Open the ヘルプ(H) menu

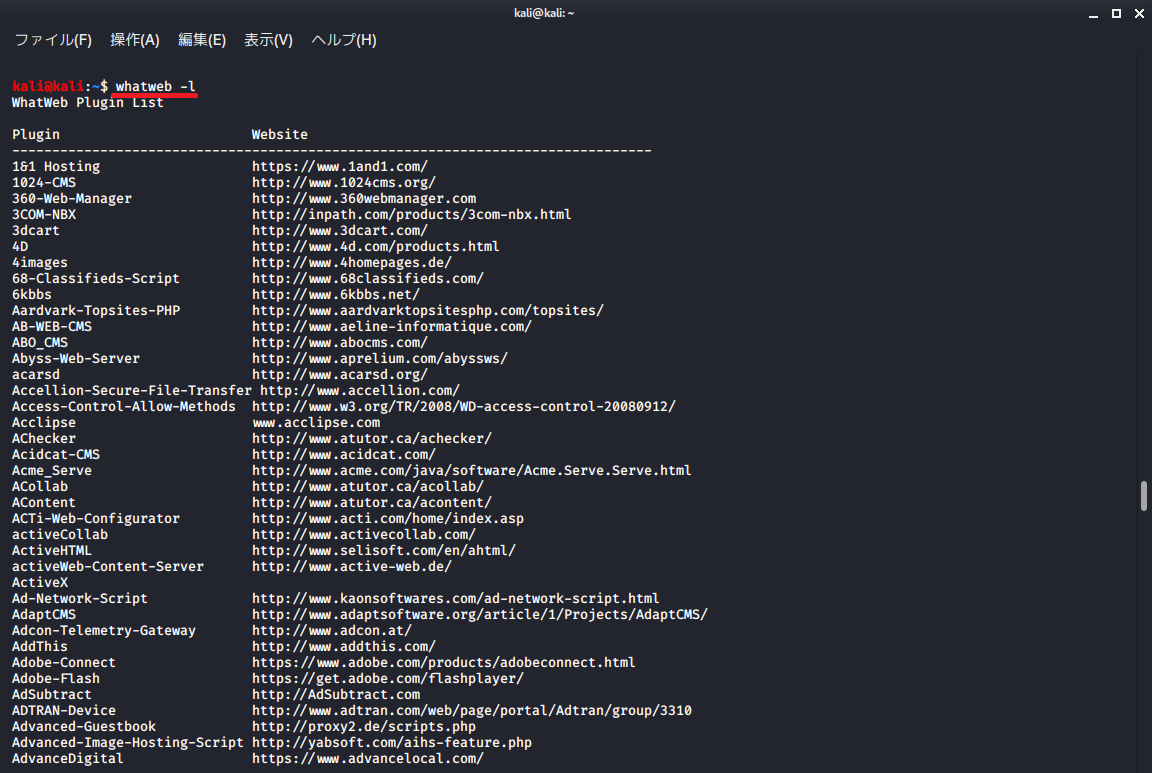[344, 40]
